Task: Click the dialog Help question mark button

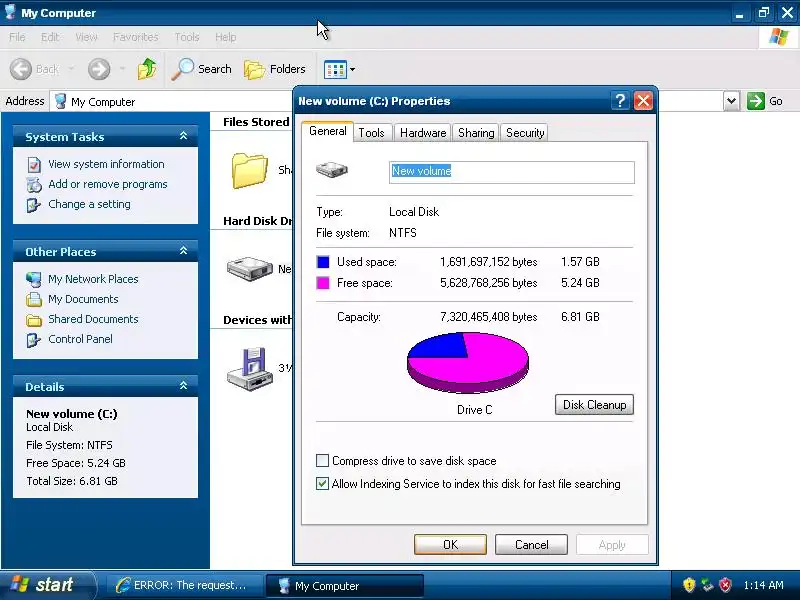Action: pos(620,101)
